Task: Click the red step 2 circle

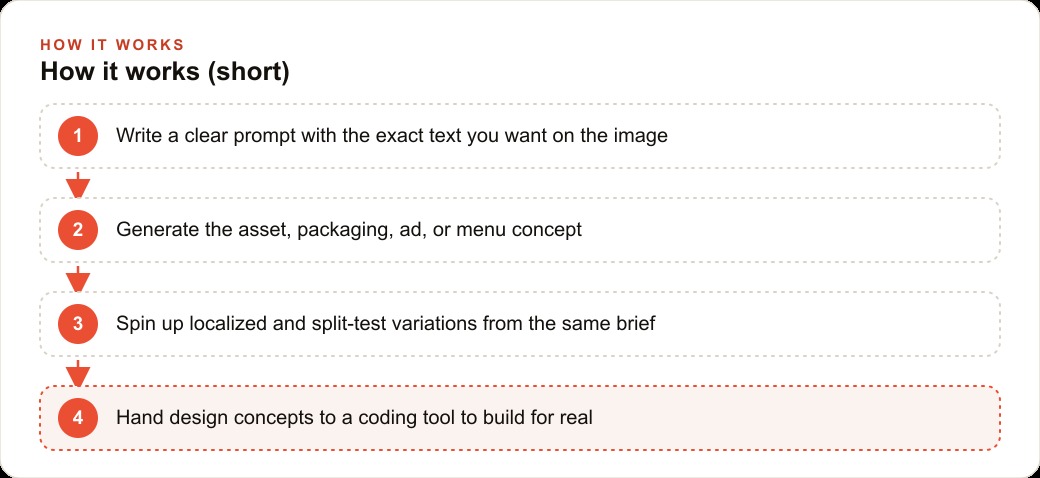Action: (x=78, y=230)
